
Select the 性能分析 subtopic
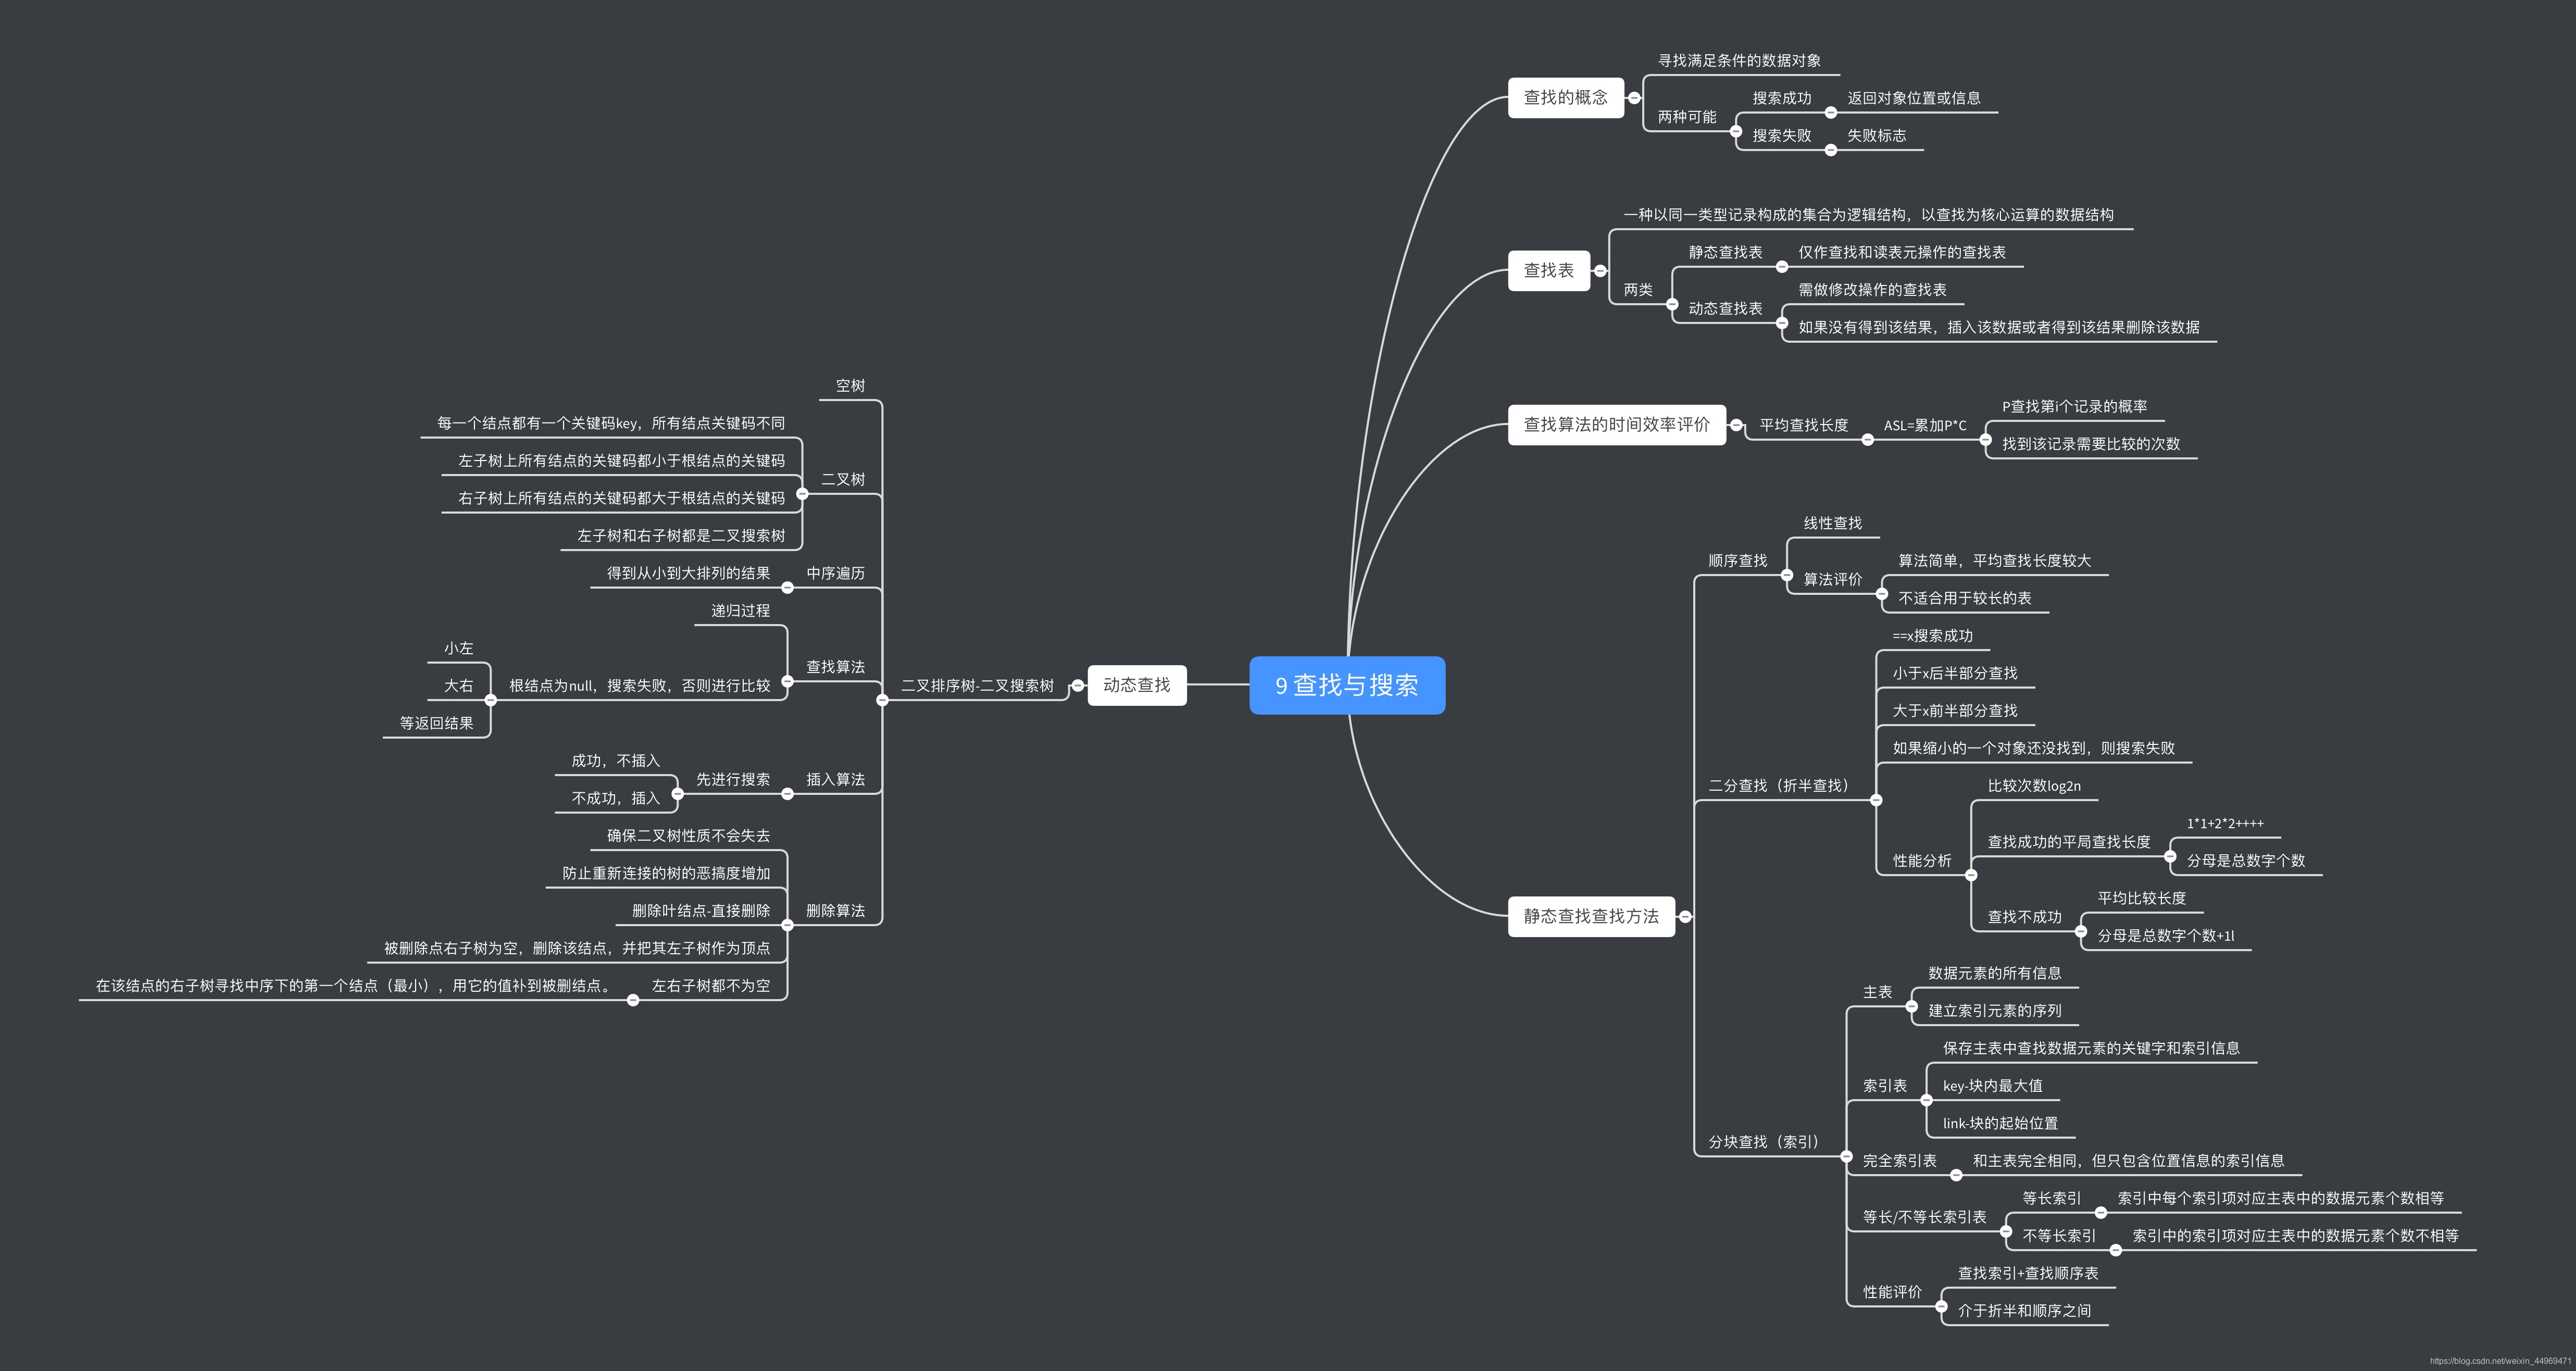click(x=1921, y=860)
